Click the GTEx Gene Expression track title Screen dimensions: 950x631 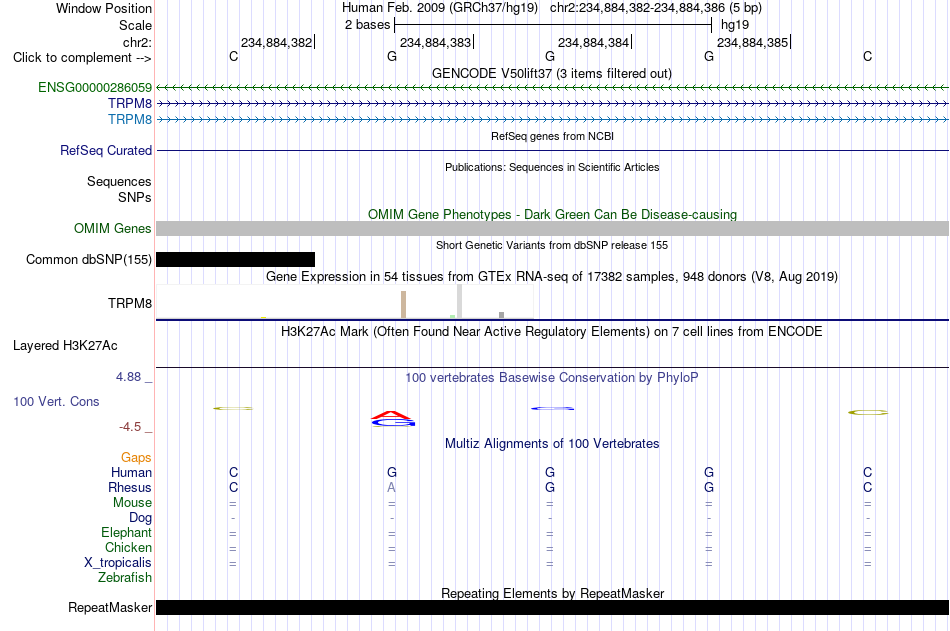pyautogui.click(x=552, y=276)
